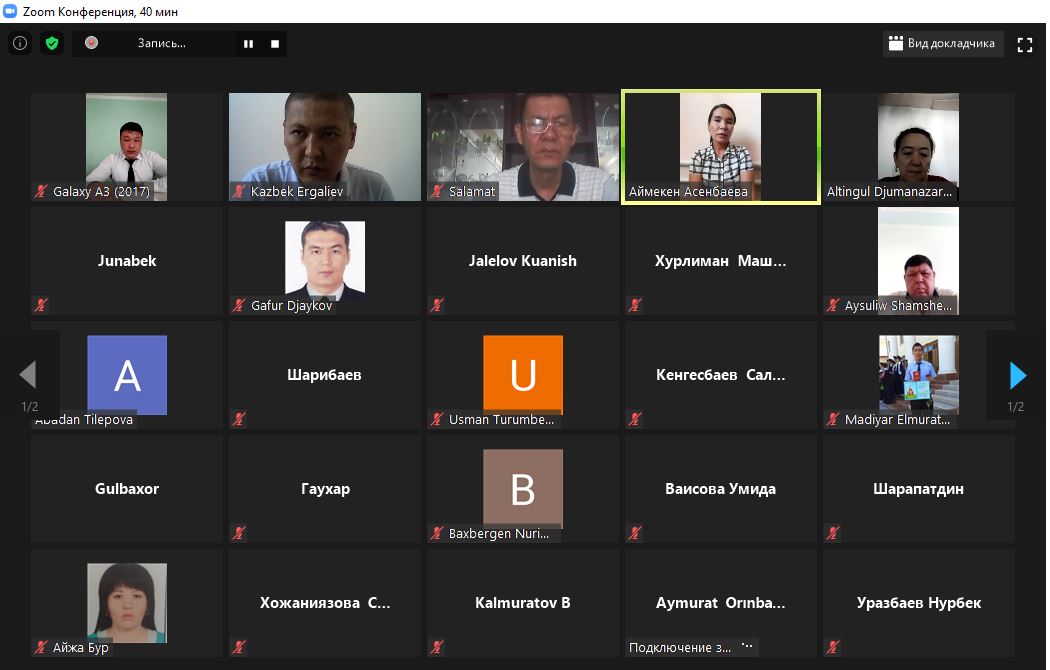Enter full screen mode icon
1050x670 pixels.
1025,44
